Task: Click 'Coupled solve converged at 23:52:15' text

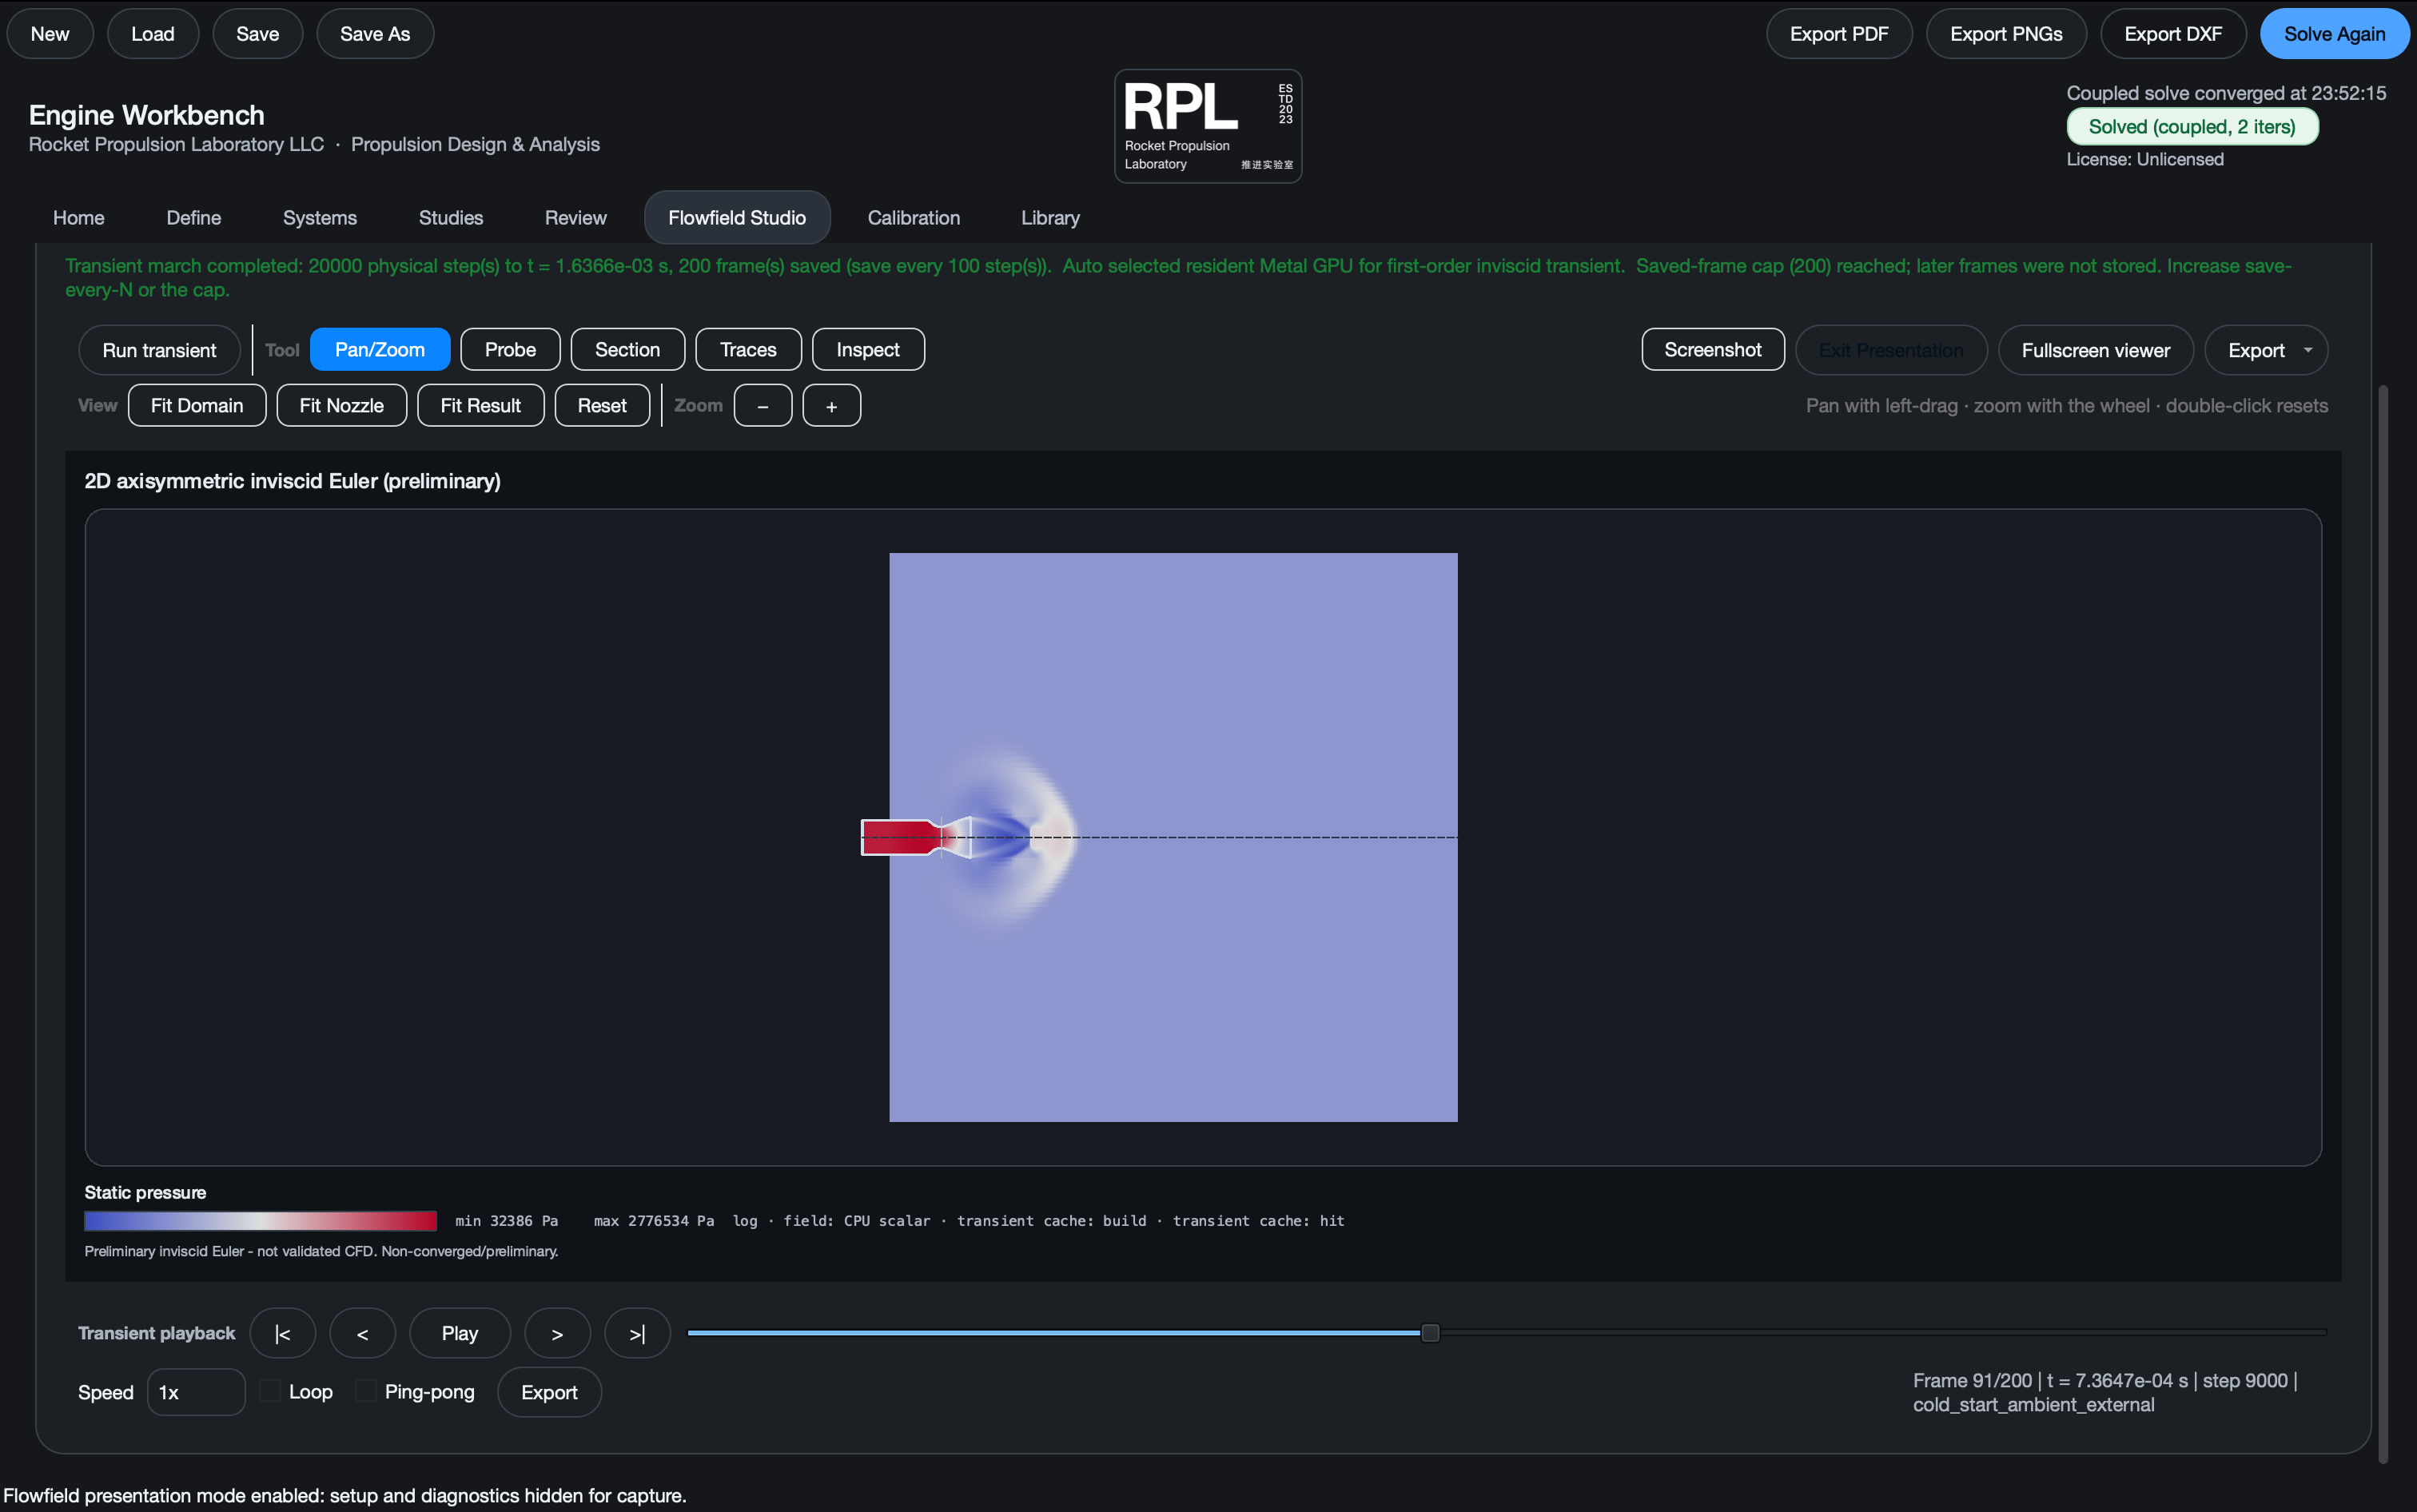Action: 2226,93
